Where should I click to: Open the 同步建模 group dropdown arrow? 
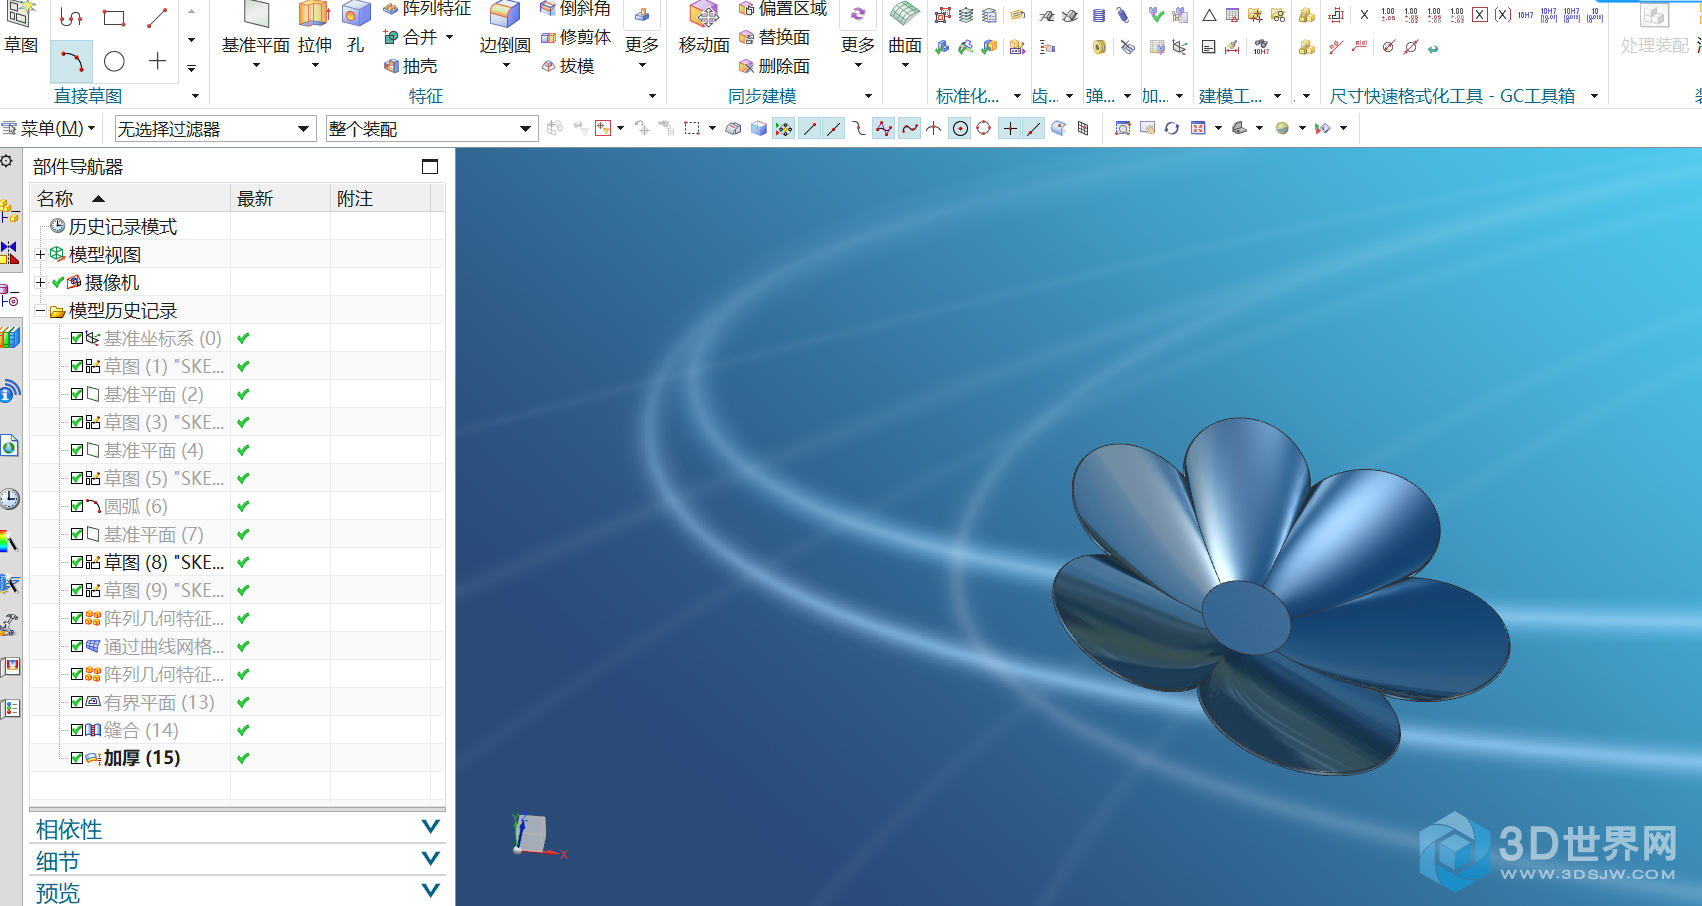[x=868, y=96]
